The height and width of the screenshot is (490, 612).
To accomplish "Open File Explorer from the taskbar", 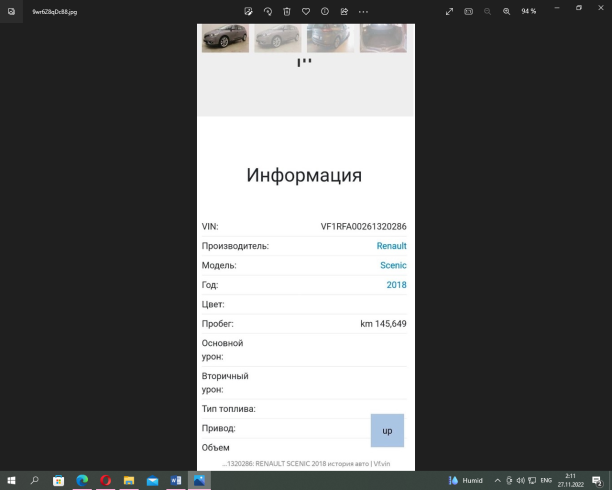I will tap(129, 480).
